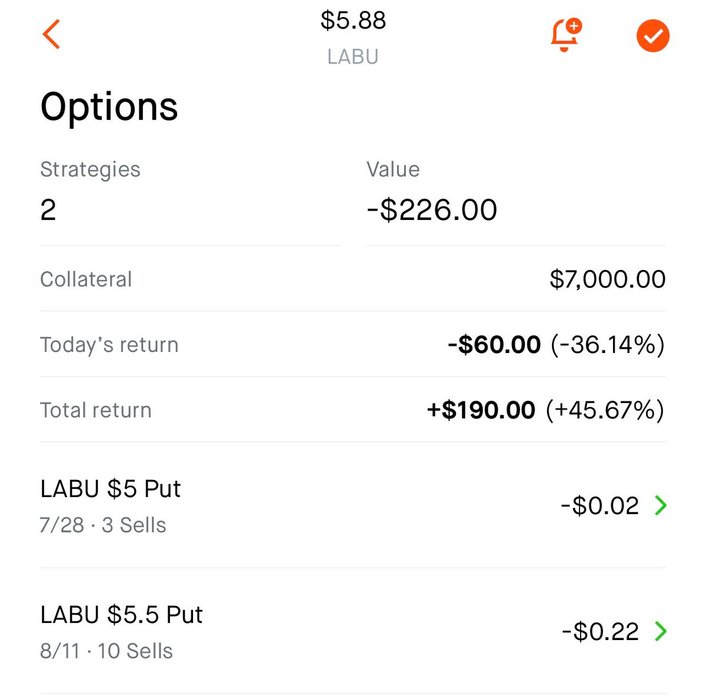The width and height of the screenshot is (706, 700).
Task: Tap the $5.88 price header
Action: click(x=353, y=20)
